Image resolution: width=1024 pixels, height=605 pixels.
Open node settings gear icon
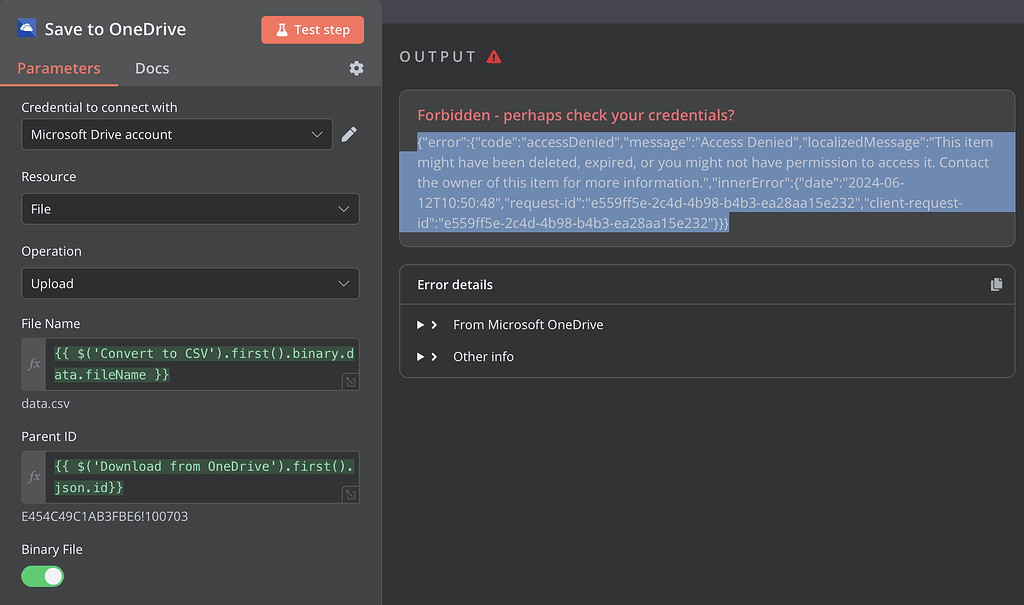357,68
